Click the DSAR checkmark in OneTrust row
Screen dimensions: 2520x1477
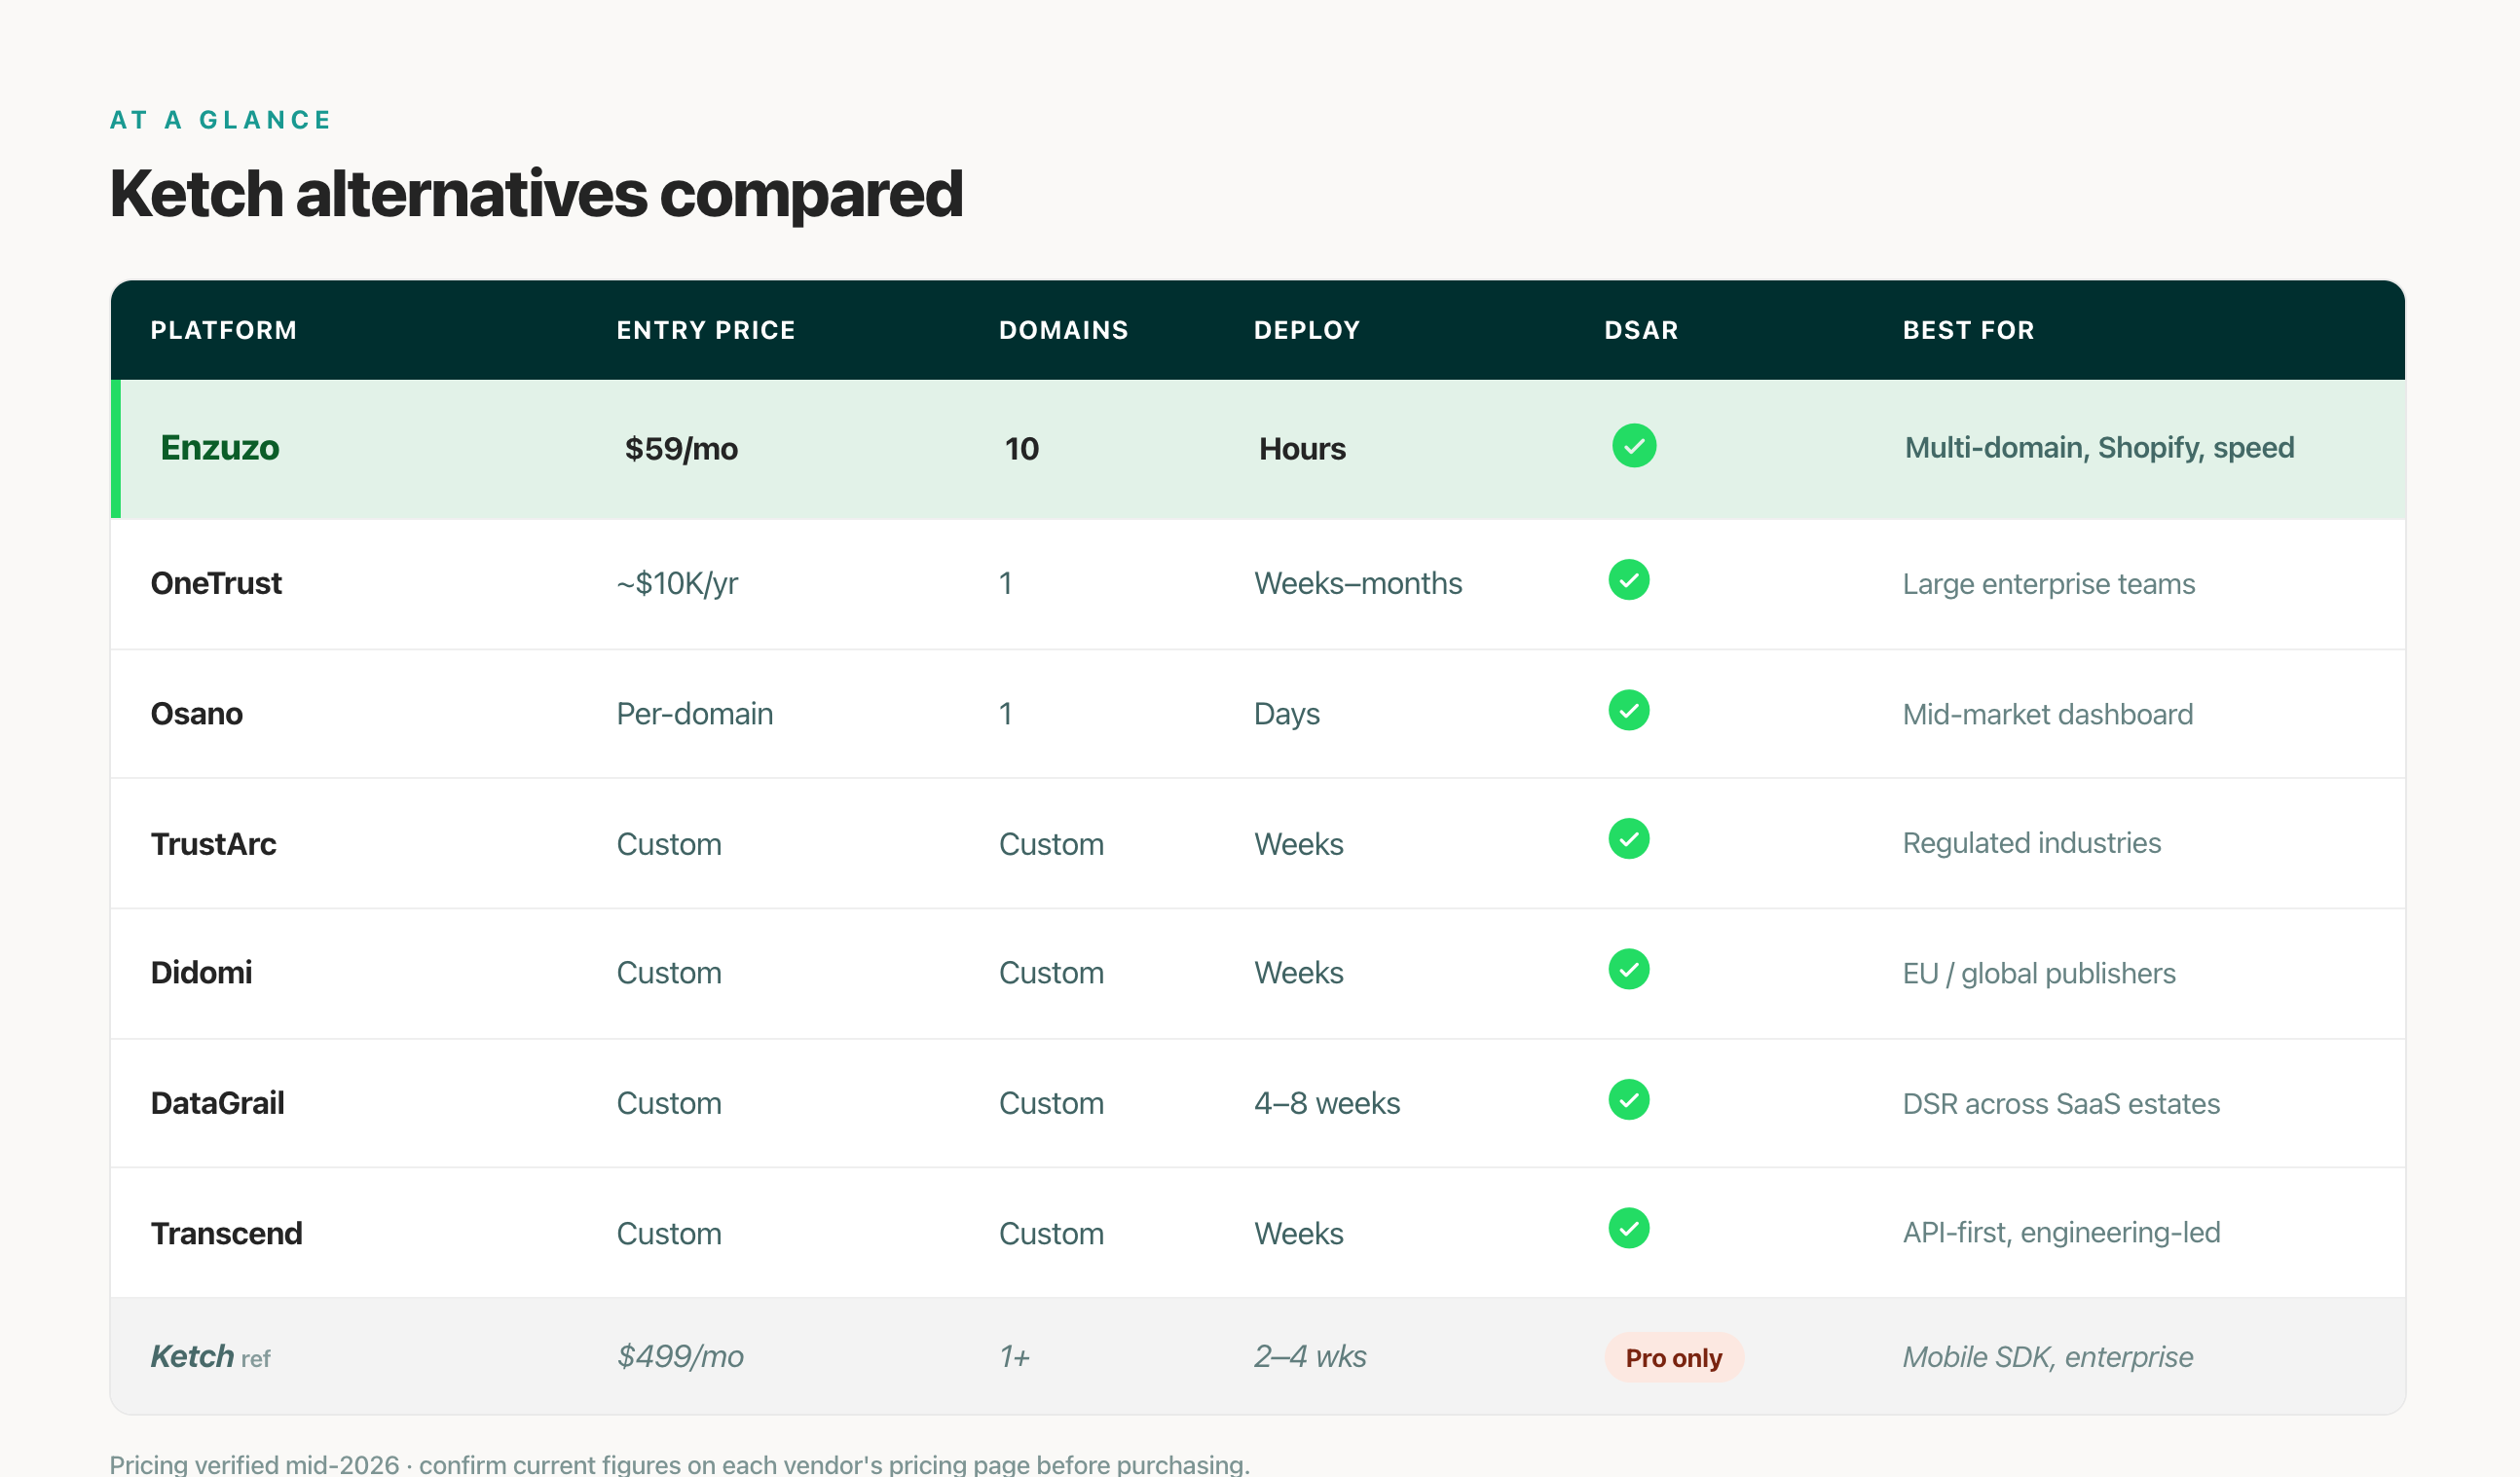click(1629, 580)
